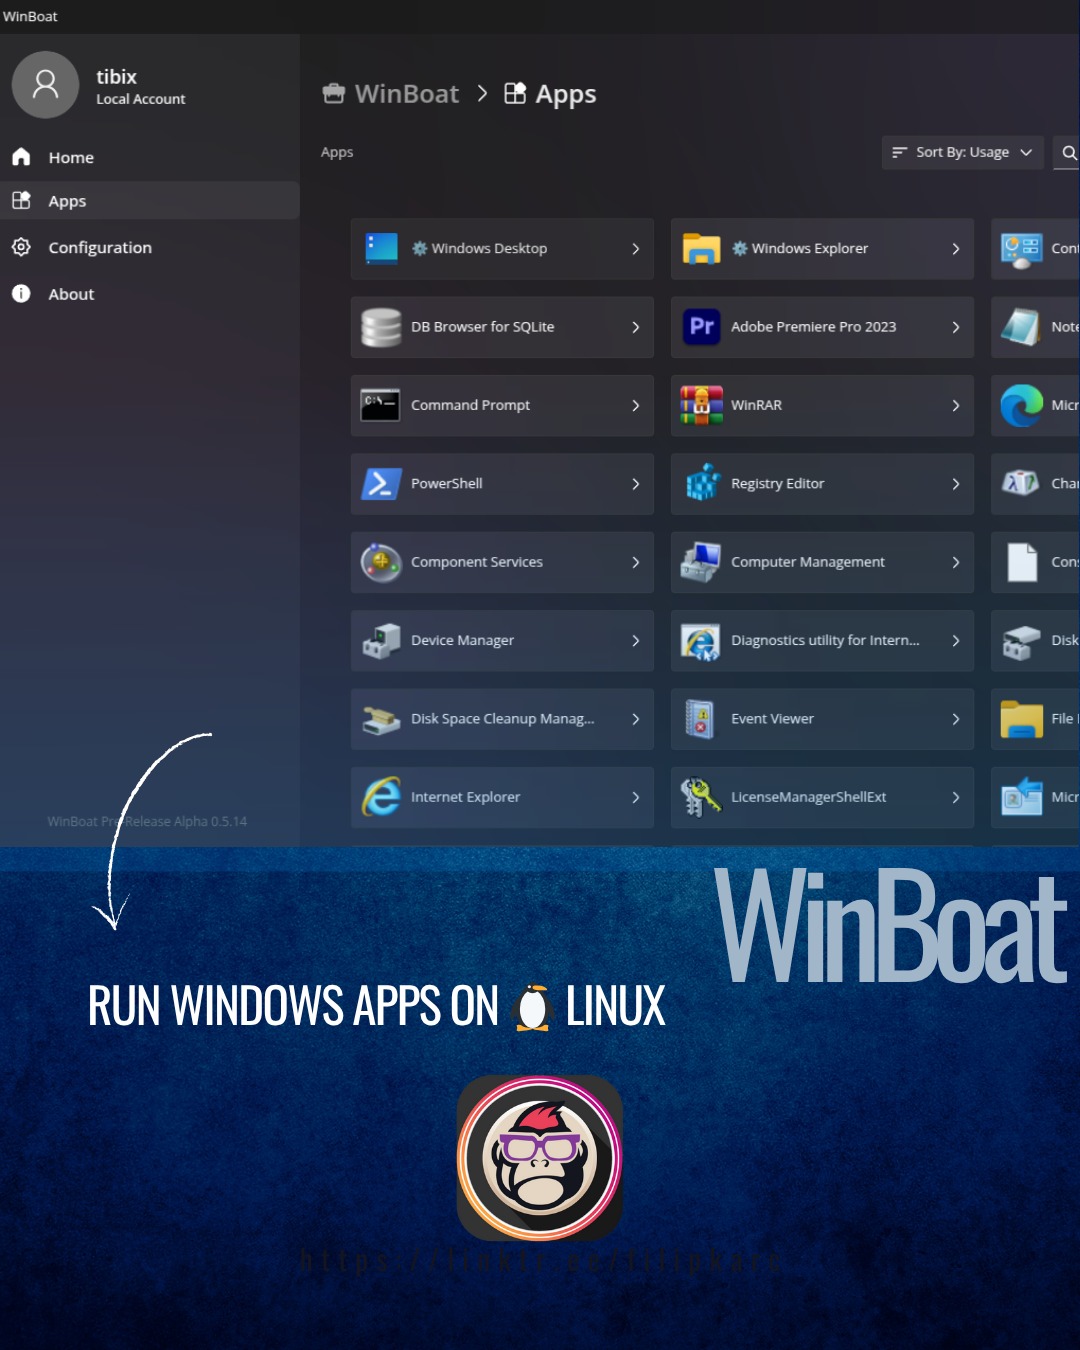Viewport: 1080px width, 1350px height.
Task: Expand the WinRAR chevron
Action: click(956, 405)
